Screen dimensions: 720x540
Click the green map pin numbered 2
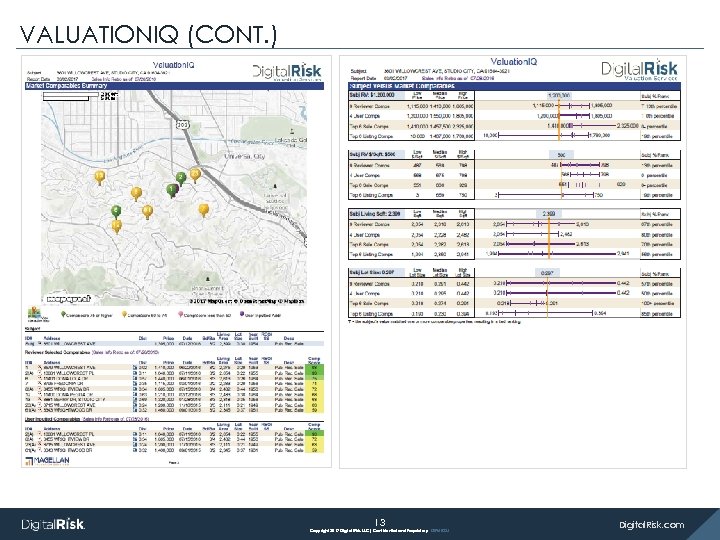pos(181,178)
